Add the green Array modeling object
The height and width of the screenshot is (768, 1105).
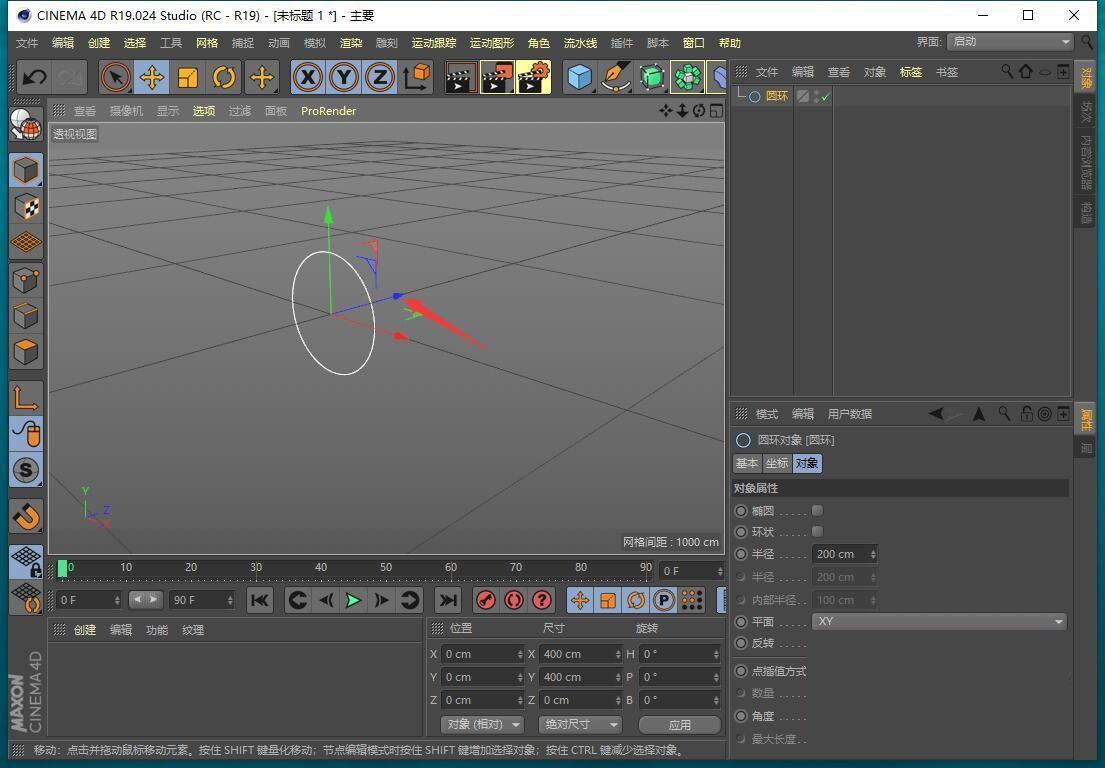688,77
